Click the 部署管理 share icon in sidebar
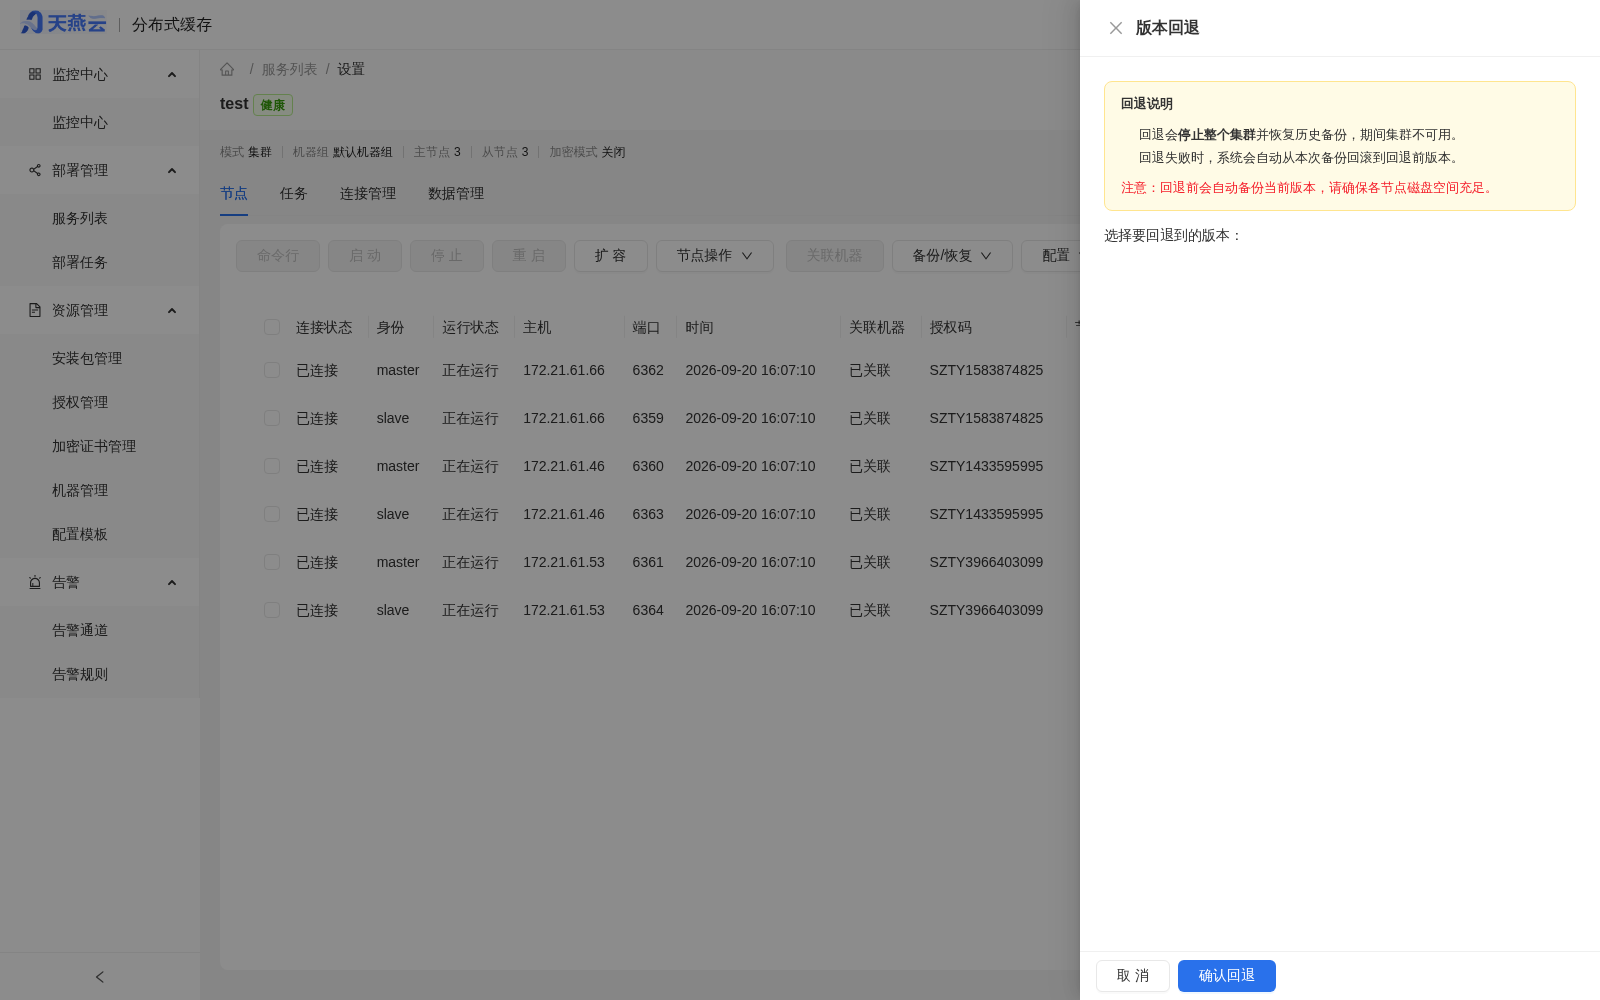Image resolution: width=1600 pixels, height=1000 pixels. [x=35, y=170]
